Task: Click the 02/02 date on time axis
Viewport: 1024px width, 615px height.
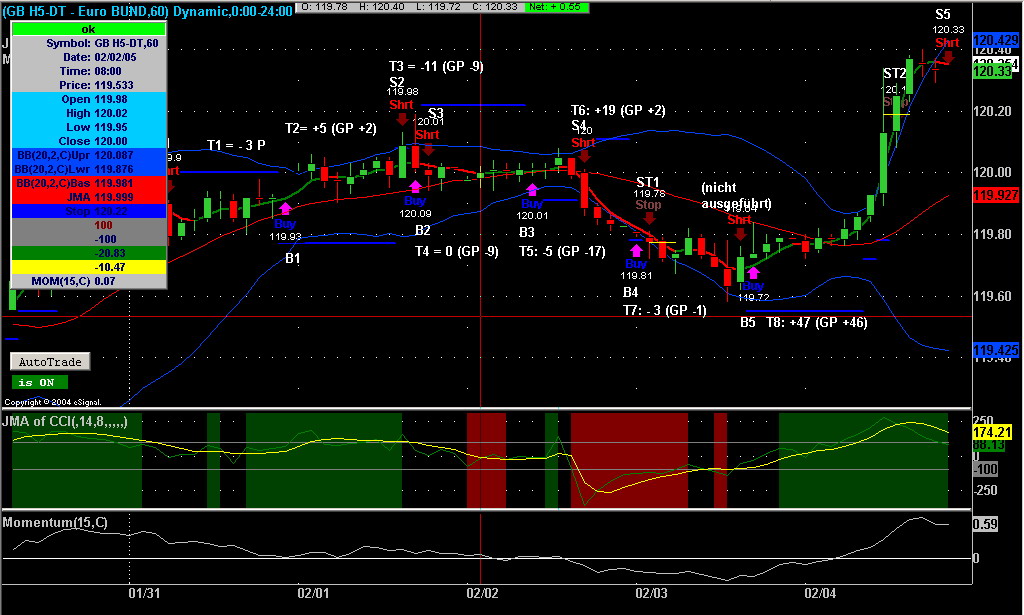Action: pyautogui.click(x=482, y=593)
